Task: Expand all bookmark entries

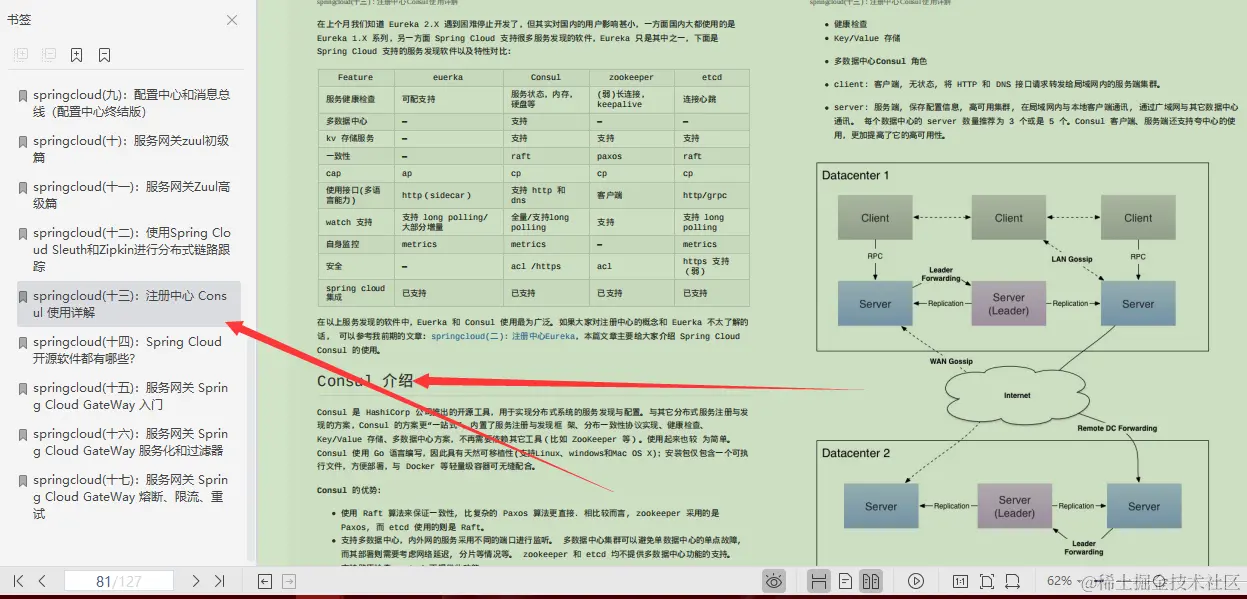Action: click(21, 54)
